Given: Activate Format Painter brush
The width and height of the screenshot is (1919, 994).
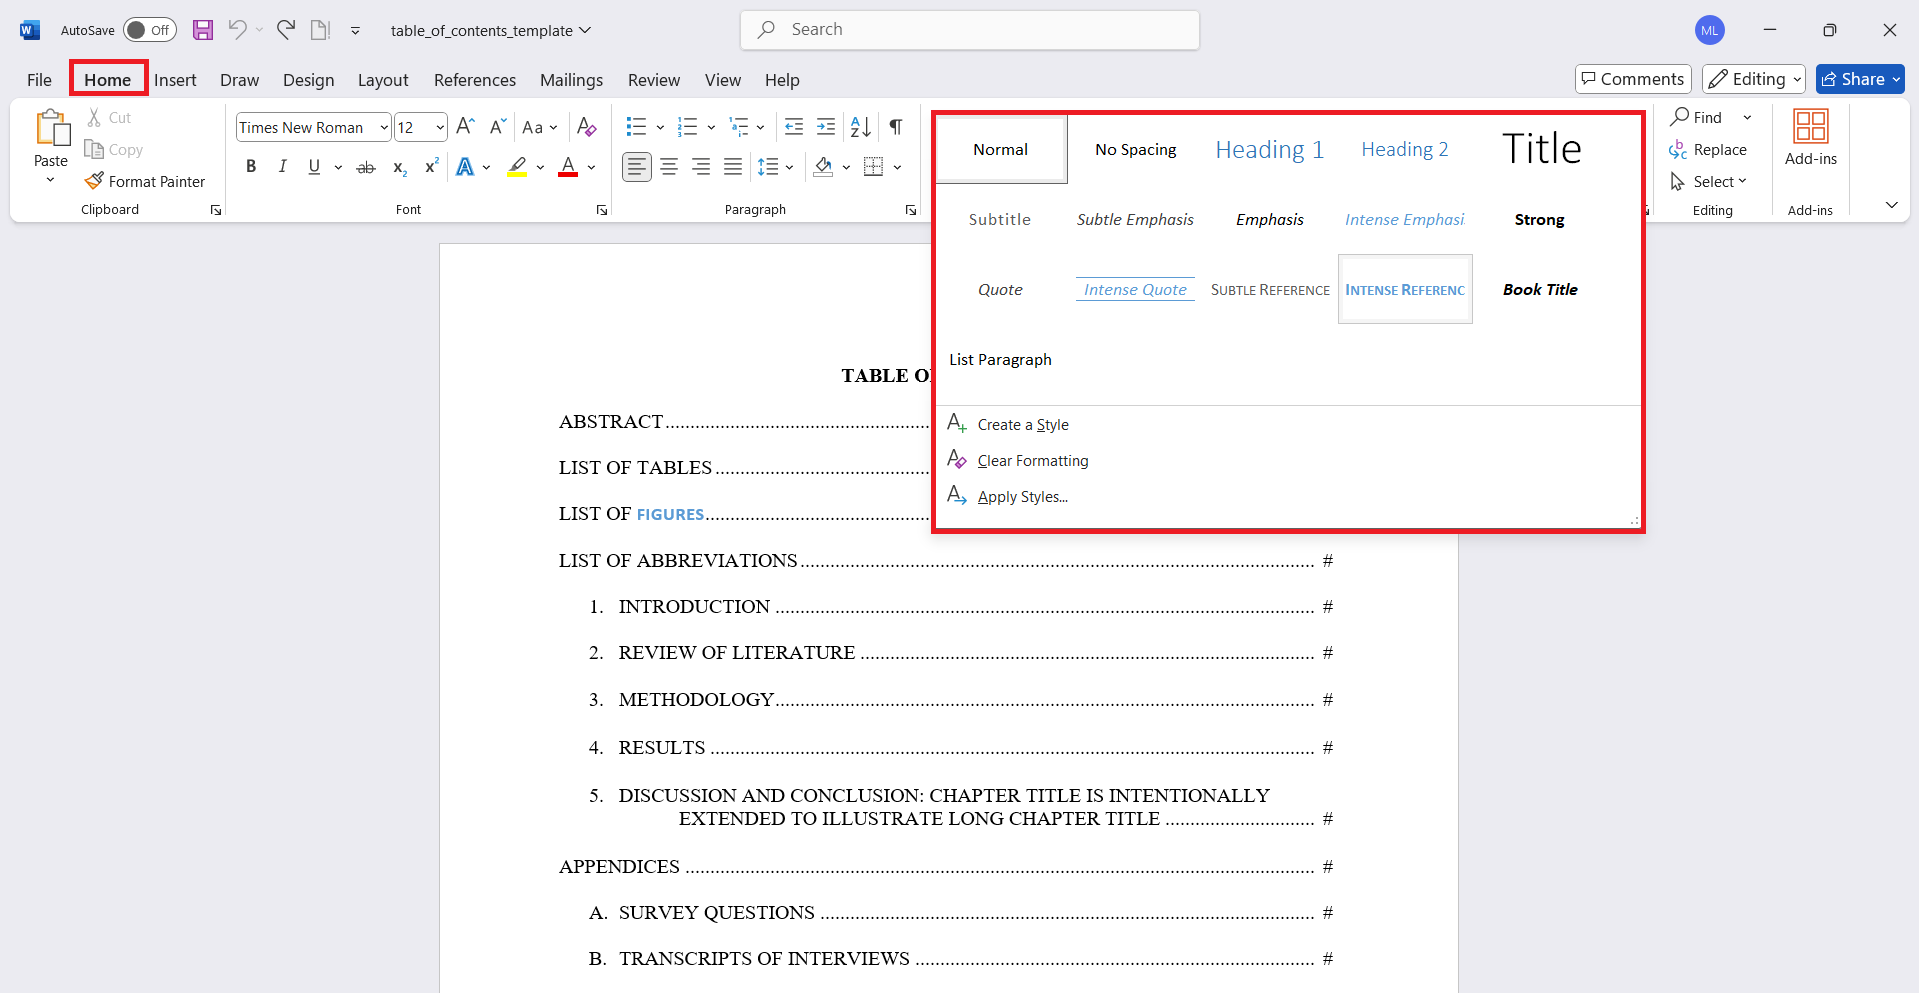Looking at the screenshot, I should click(94, 181).
